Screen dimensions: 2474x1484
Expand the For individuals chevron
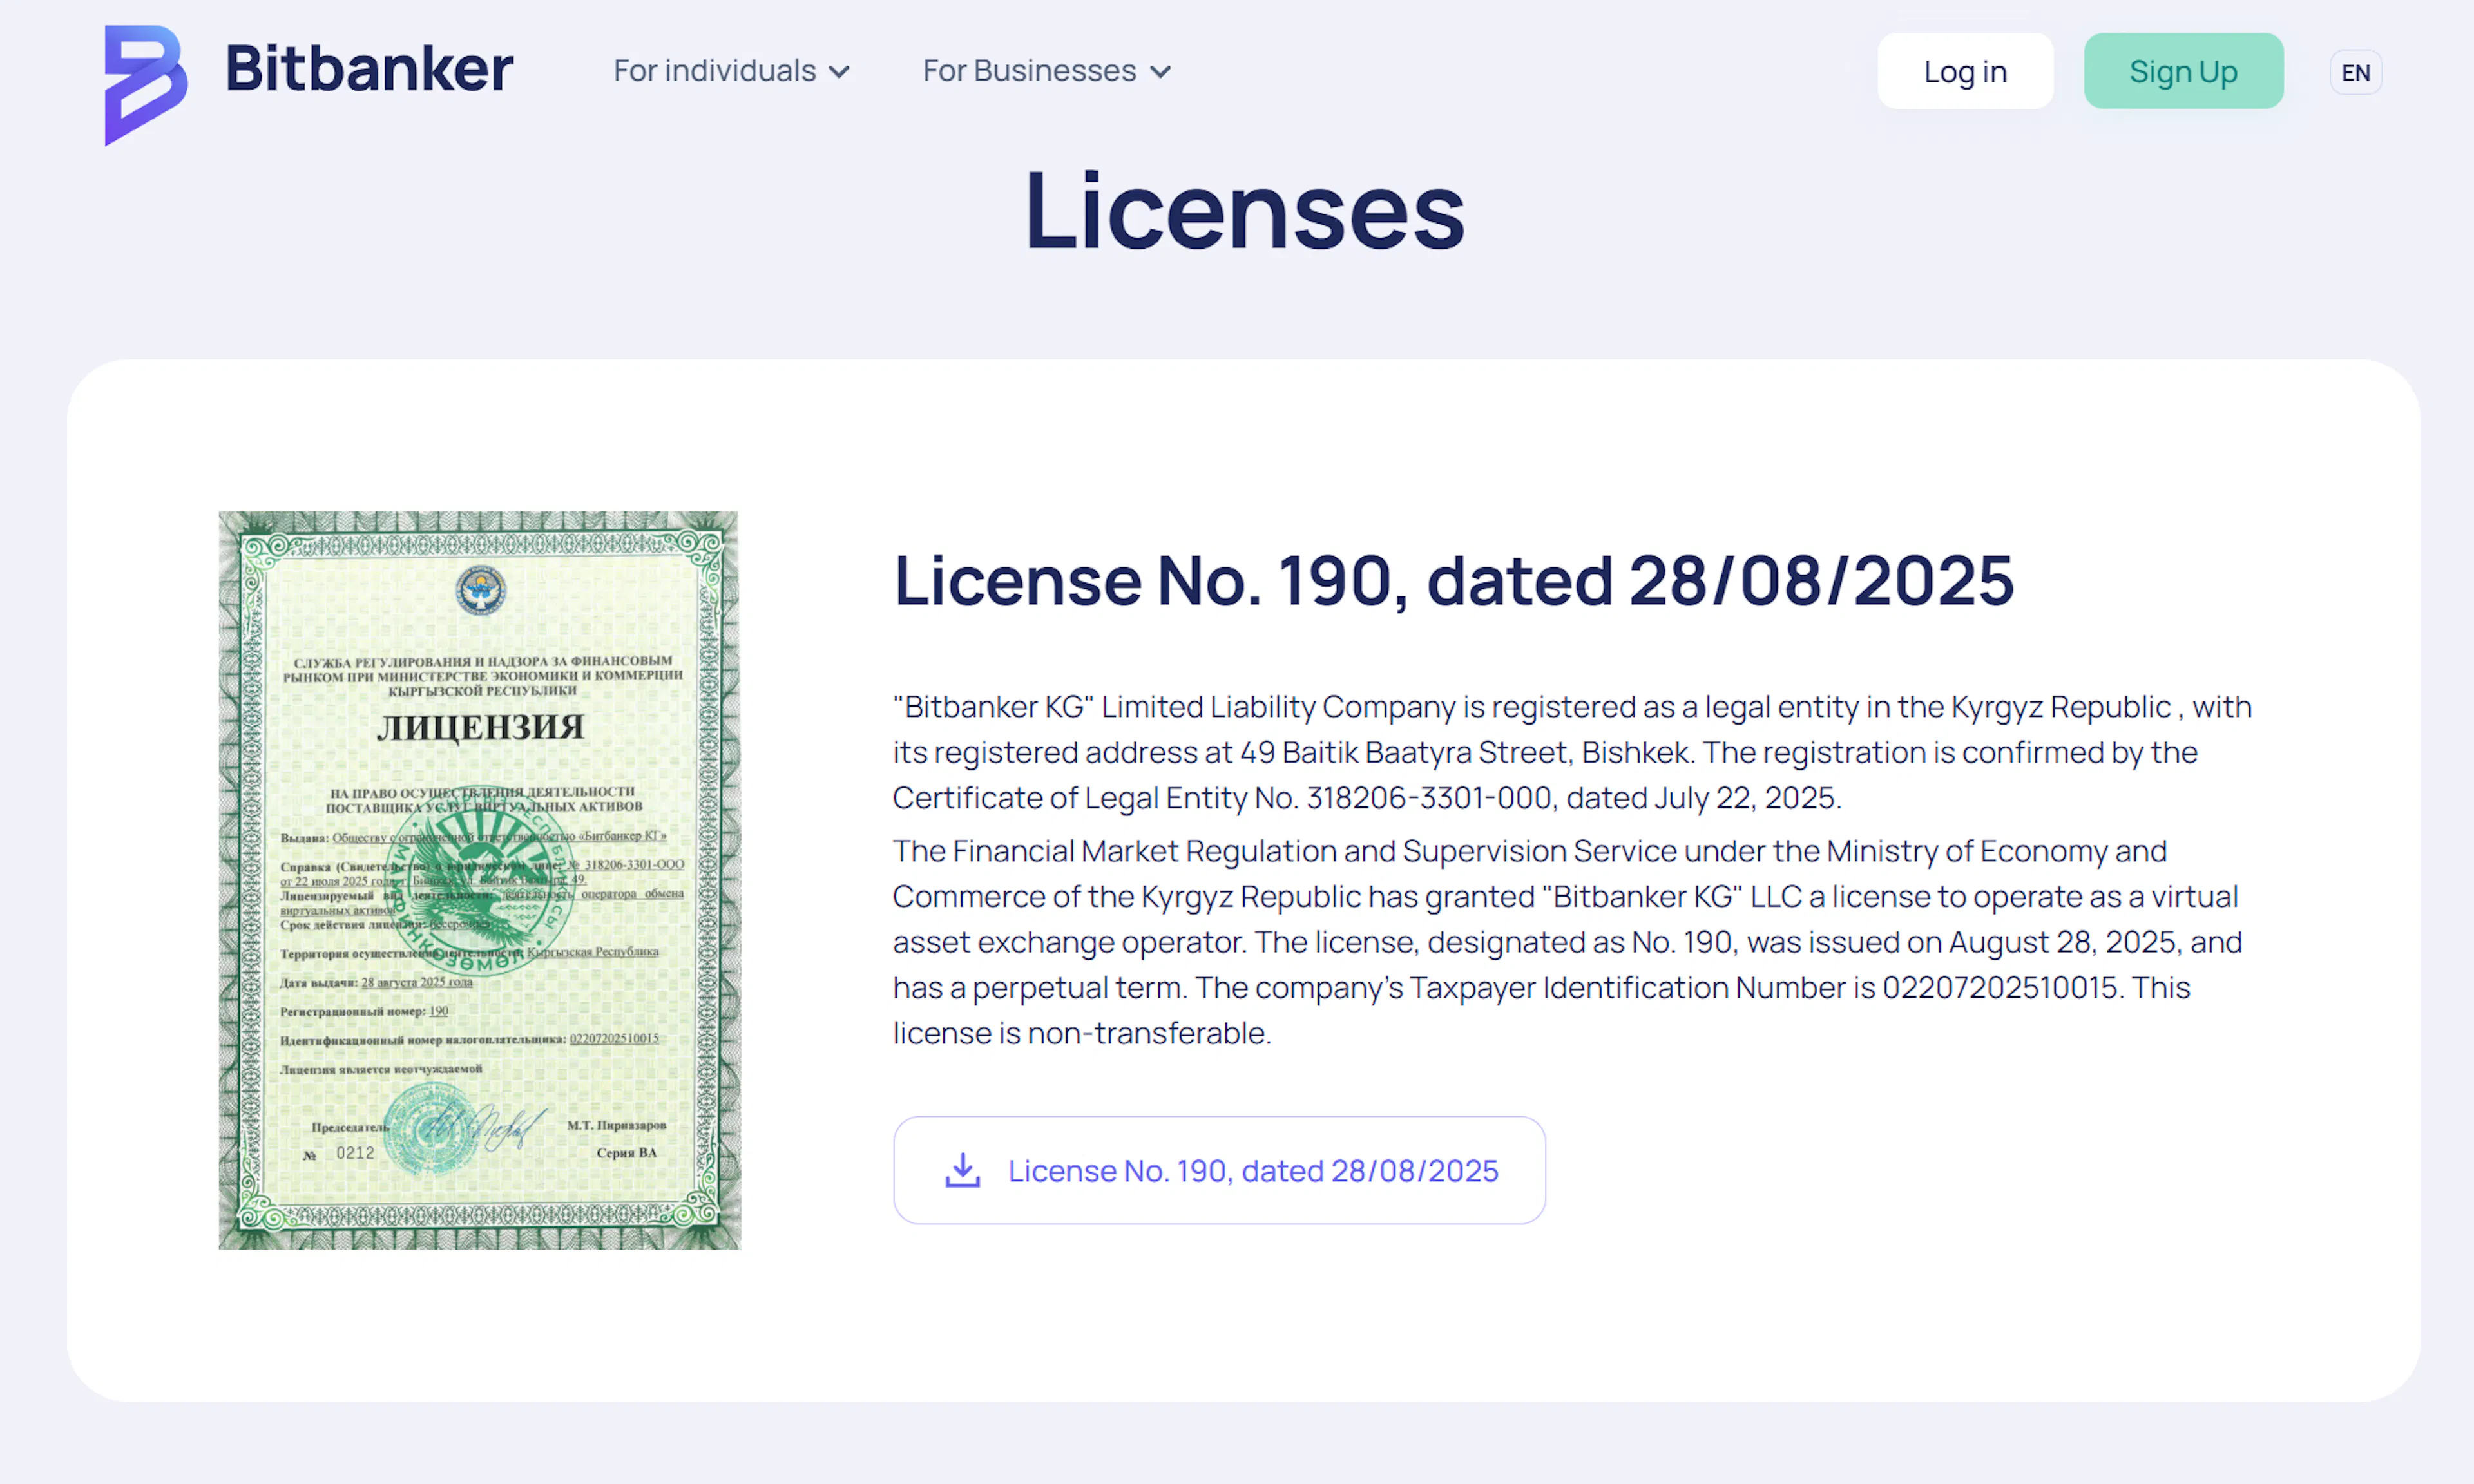[839, 72]
